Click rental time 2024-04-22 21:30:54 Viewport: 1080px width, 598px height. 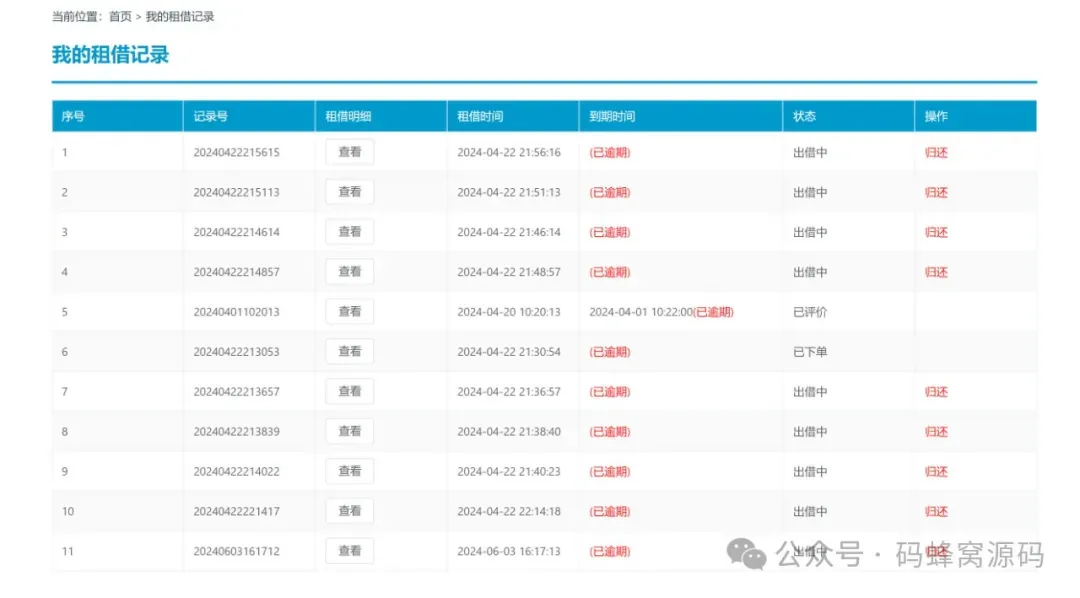click(x=509, y=352)
